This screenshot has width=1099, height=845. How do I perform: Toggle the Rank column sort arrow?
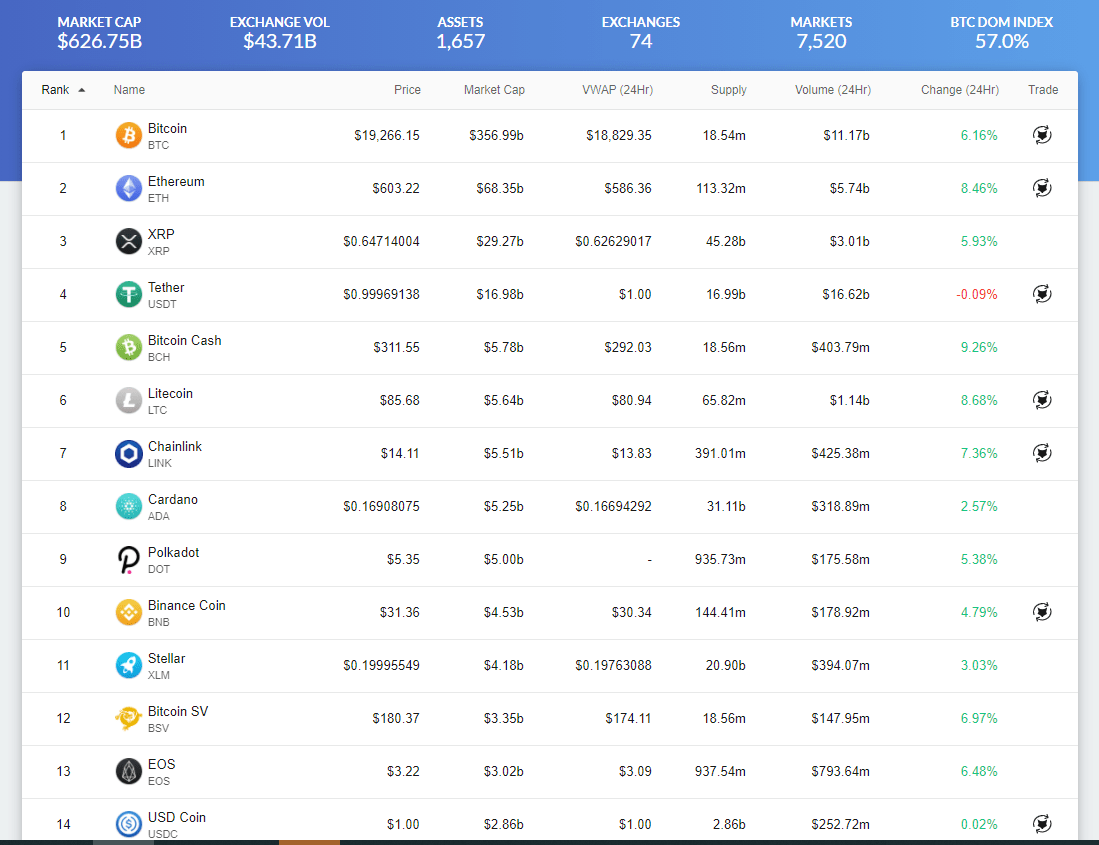click(x=81, y=90)
